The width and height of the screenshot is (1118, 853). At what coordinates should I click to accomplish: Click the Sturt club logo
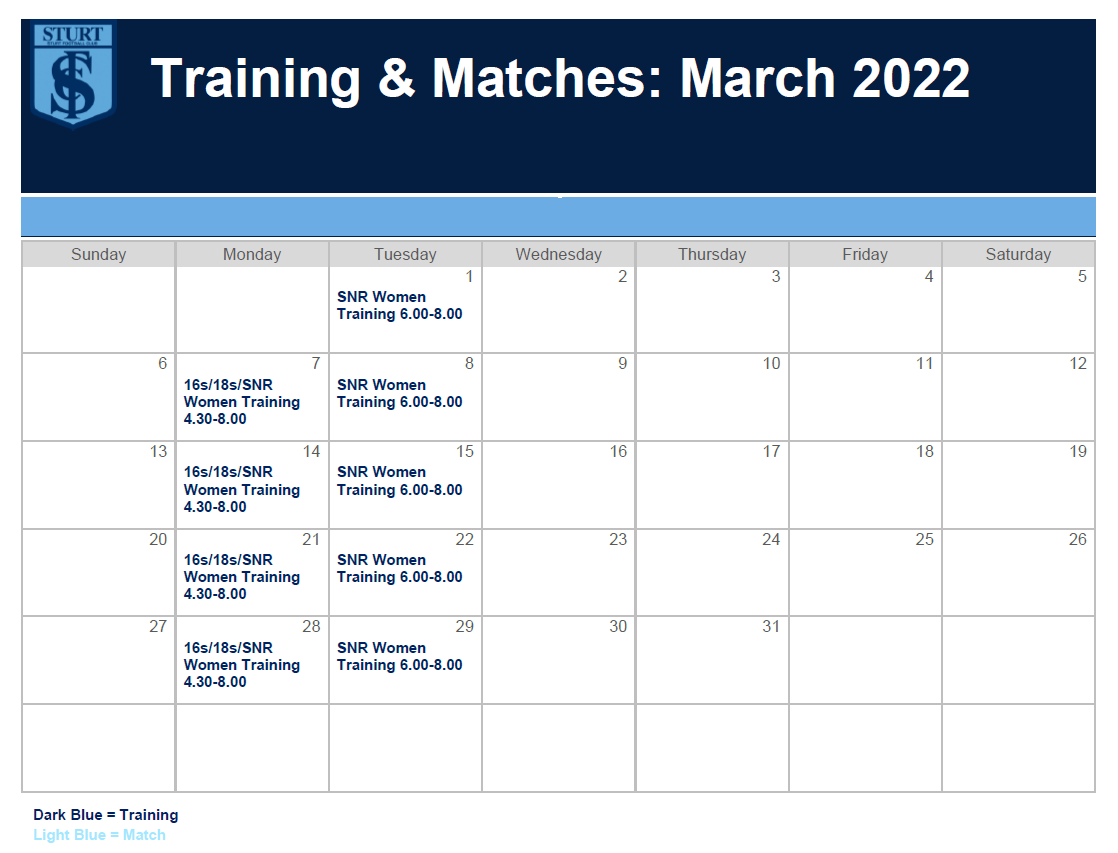click(73, 75)
